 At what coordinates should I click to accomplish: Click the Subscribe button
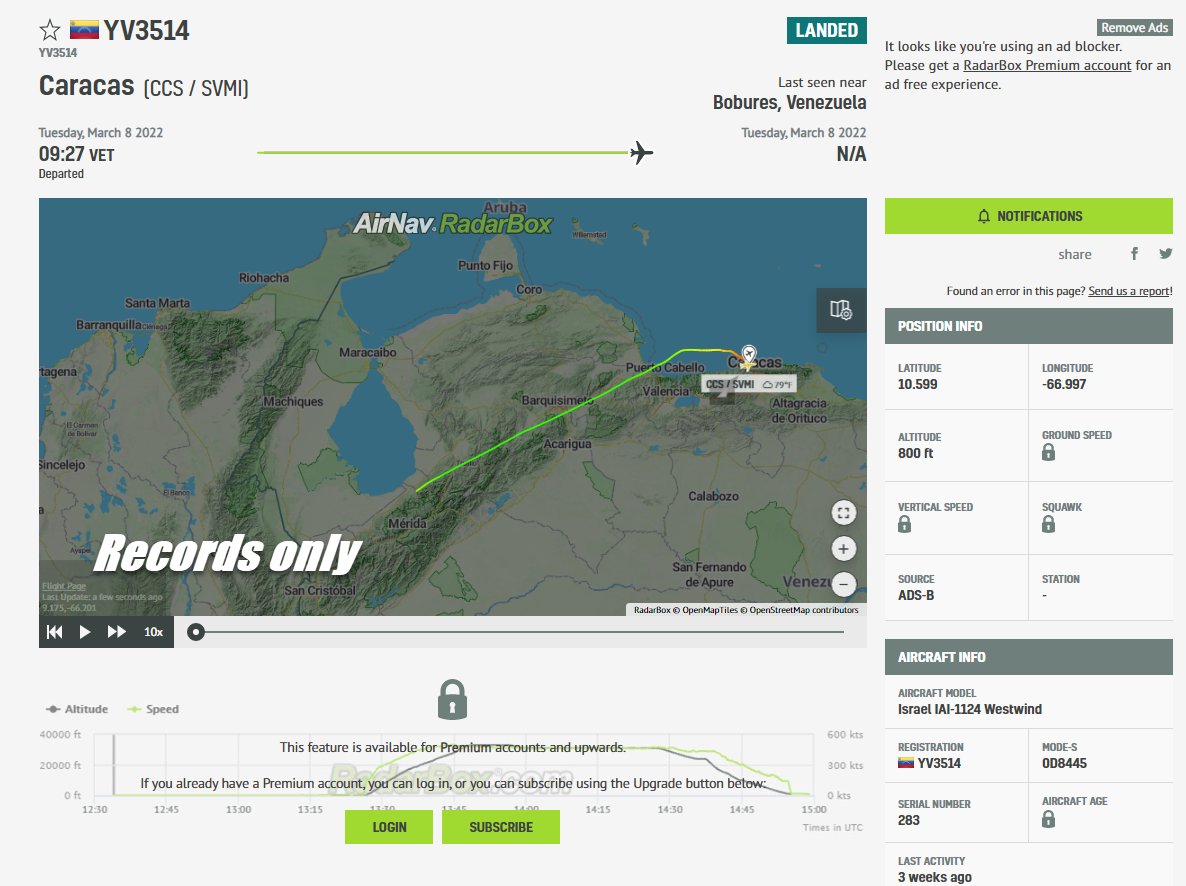coord(501,827)
